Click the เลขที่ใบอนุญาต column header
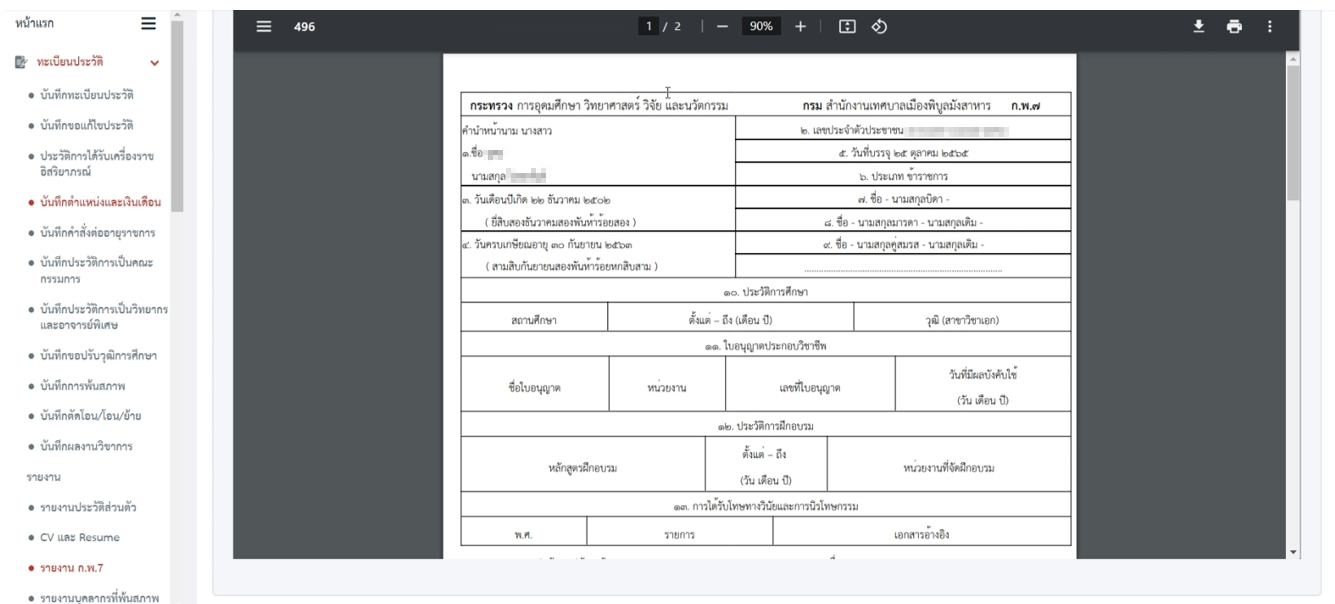 (810, 388)
